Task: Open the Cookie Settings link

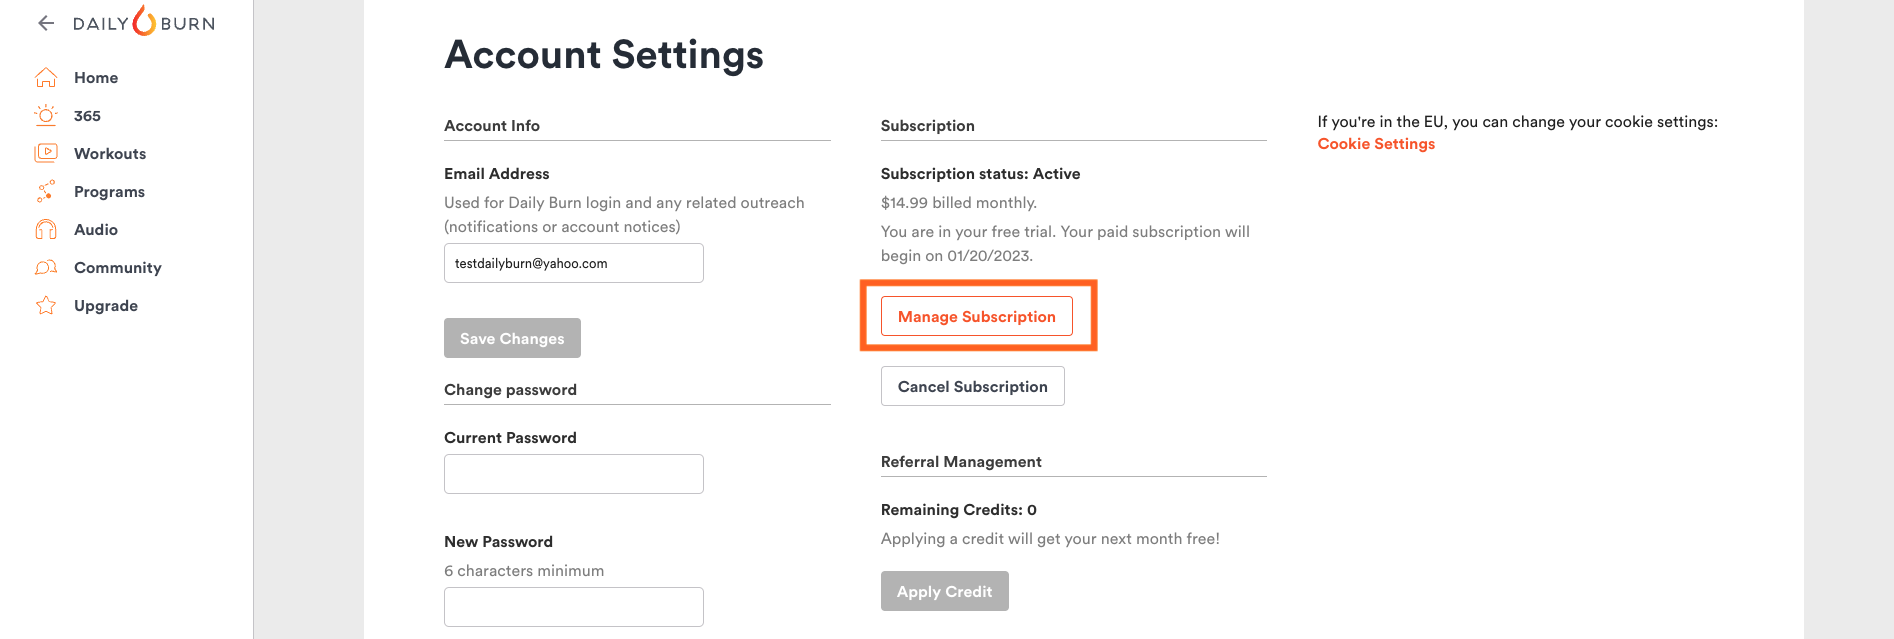Action: pyautogui.click(x=1376, y=143)
